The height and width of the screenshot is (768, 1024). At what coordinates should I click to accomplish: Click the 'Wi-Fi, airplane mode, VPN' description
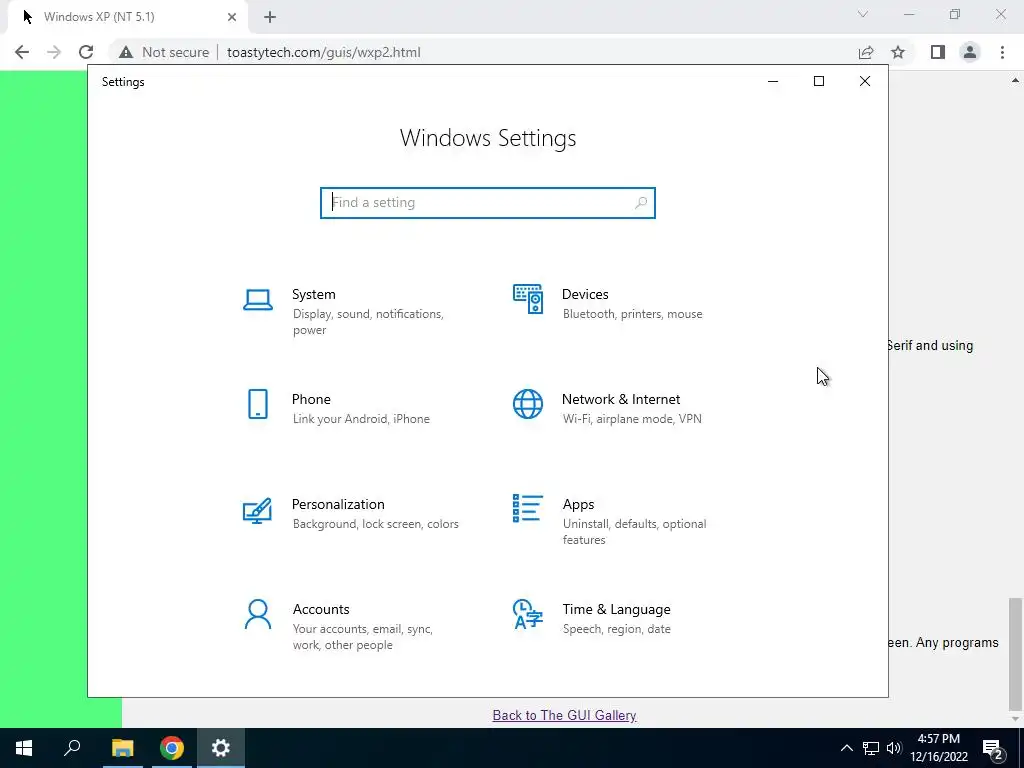coord(632,419)
